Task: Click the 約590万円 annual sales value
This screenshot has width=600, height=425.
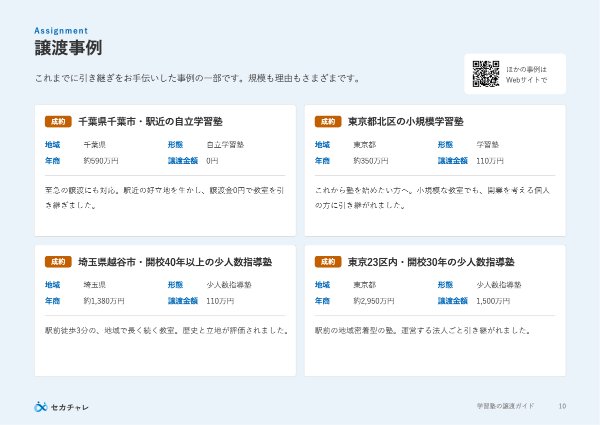Action: [x=101, y=161]
